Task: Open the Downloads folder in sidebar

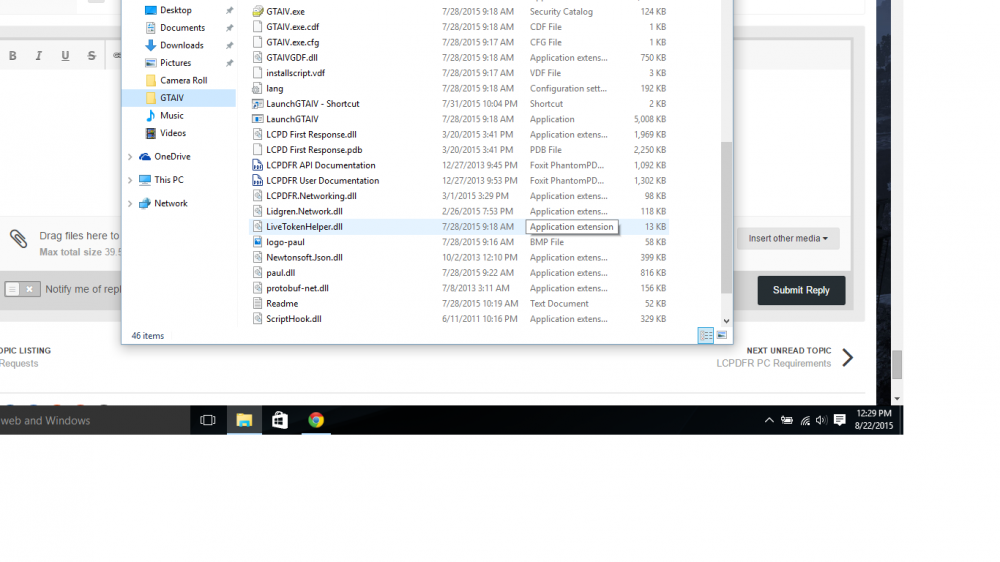Action: 182,45
